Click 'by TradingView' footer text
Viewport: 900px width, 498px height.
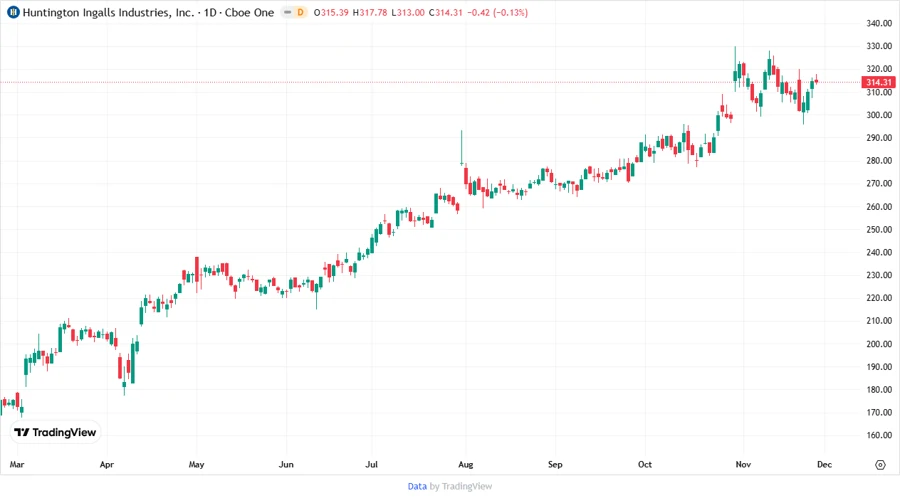point(461,486)
